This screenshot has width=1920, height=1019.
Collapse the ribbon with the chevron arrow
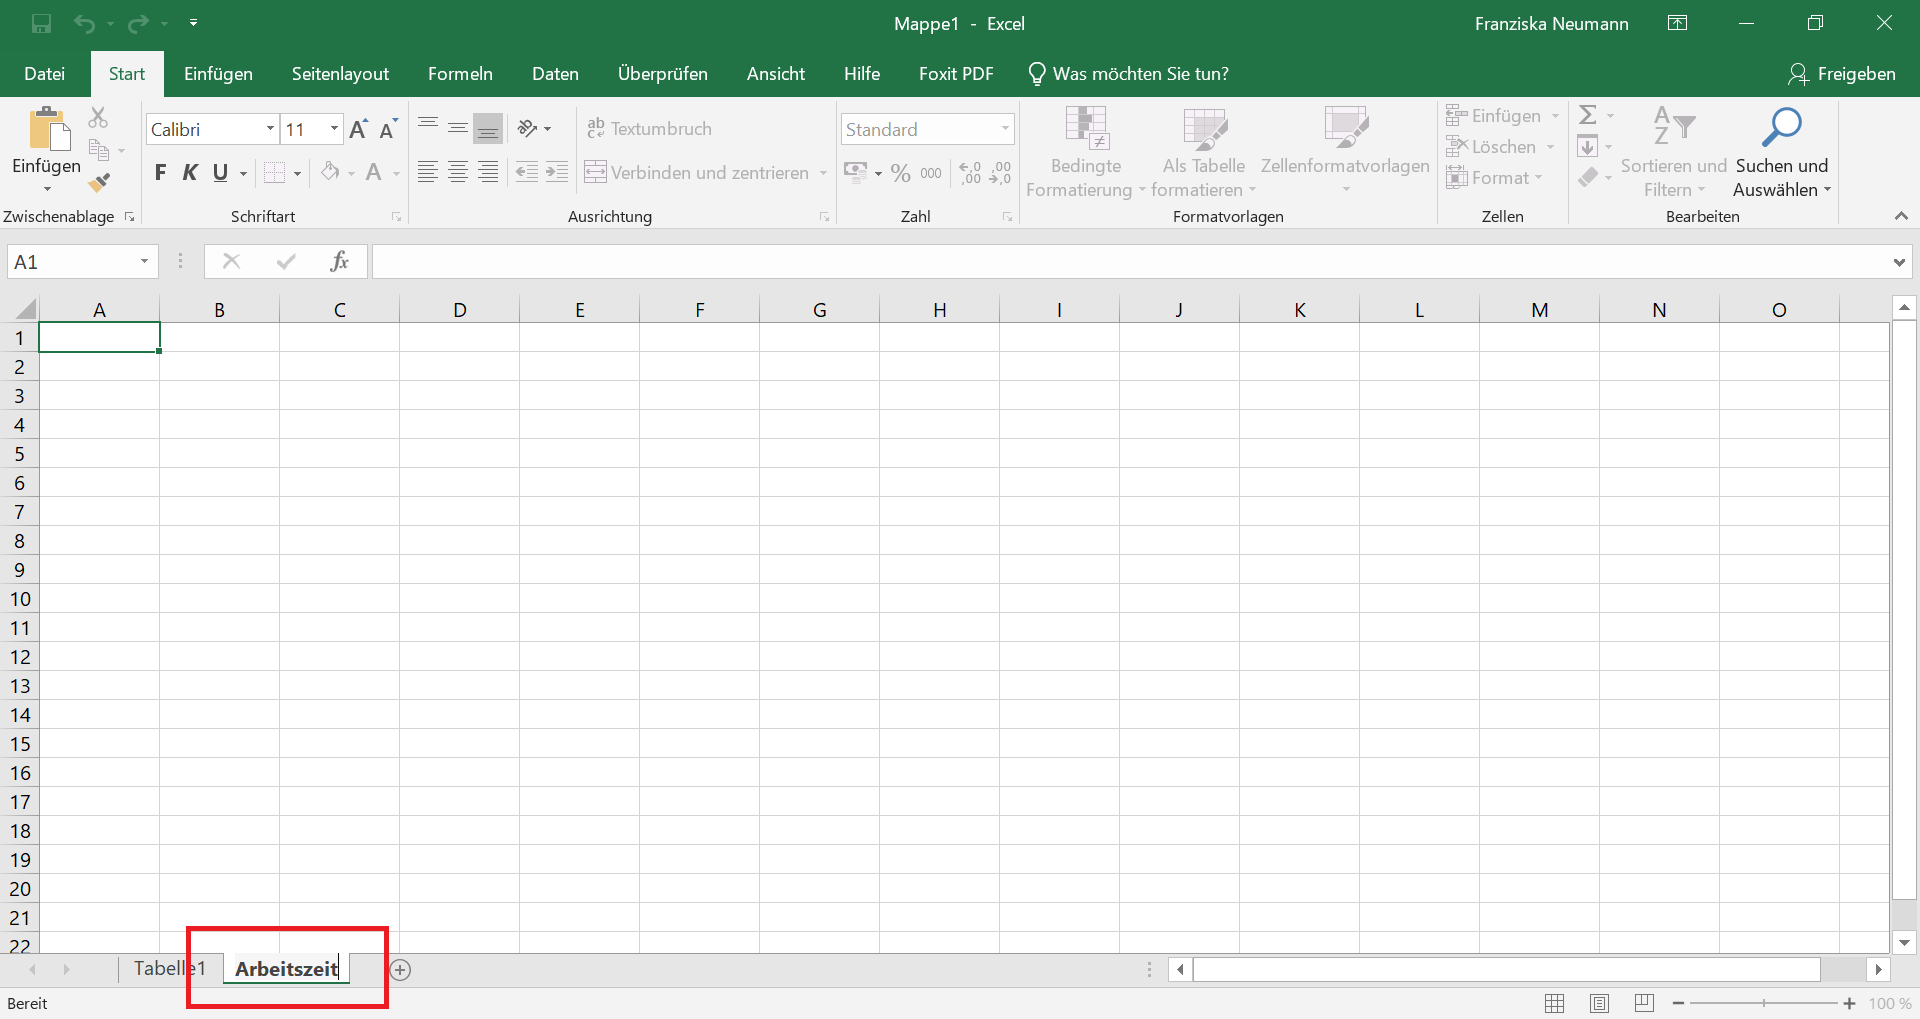1901,215
